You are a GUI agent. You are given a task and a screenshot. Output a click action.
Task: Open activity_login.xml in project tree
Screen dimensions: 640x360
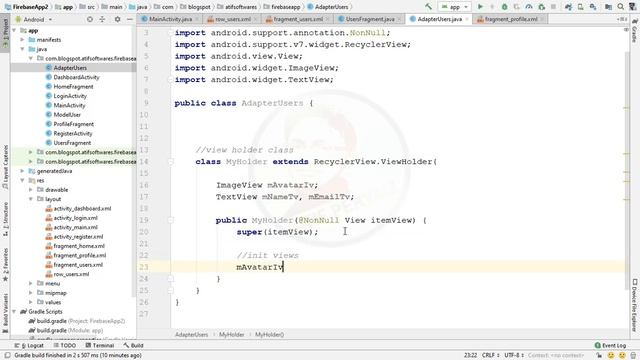[x=76, y=218]
